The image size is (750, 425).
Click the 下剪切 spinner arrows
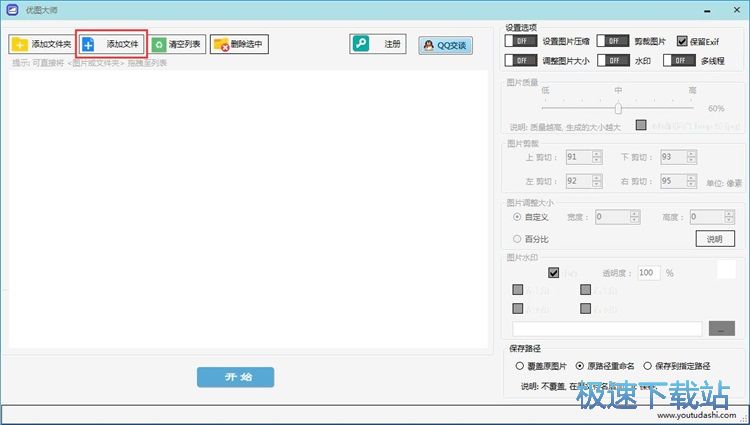pos(692,157)
